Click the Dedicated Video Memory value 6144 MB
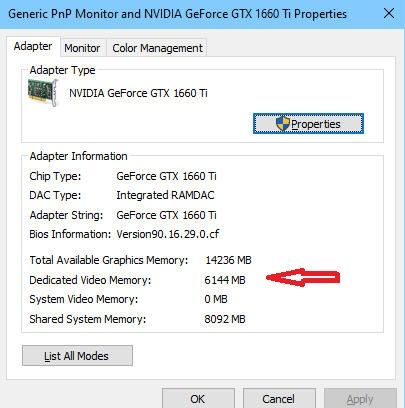Image resolution: width=405 pixels, height=408 pixels. [225, 280]
